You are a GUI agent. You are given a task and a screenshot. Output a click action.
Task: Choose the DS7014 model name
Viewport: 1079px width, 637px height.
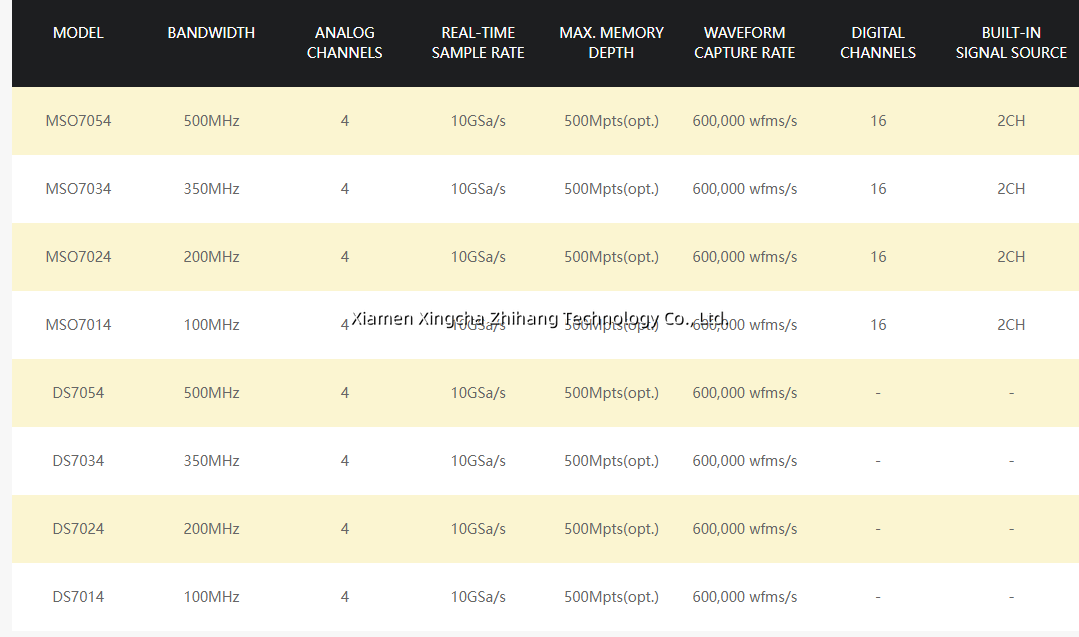coord(78,597)
